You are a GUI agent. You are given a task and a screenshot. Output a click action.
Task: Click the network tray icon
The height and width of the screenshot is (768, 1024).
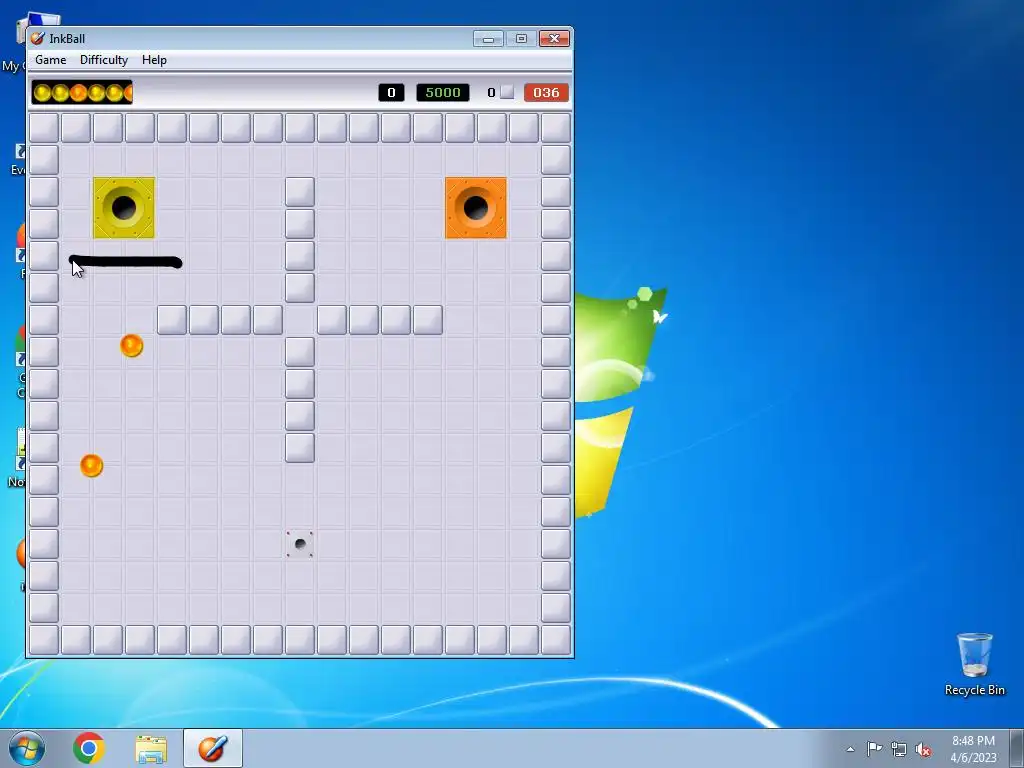tap(899, 749)
